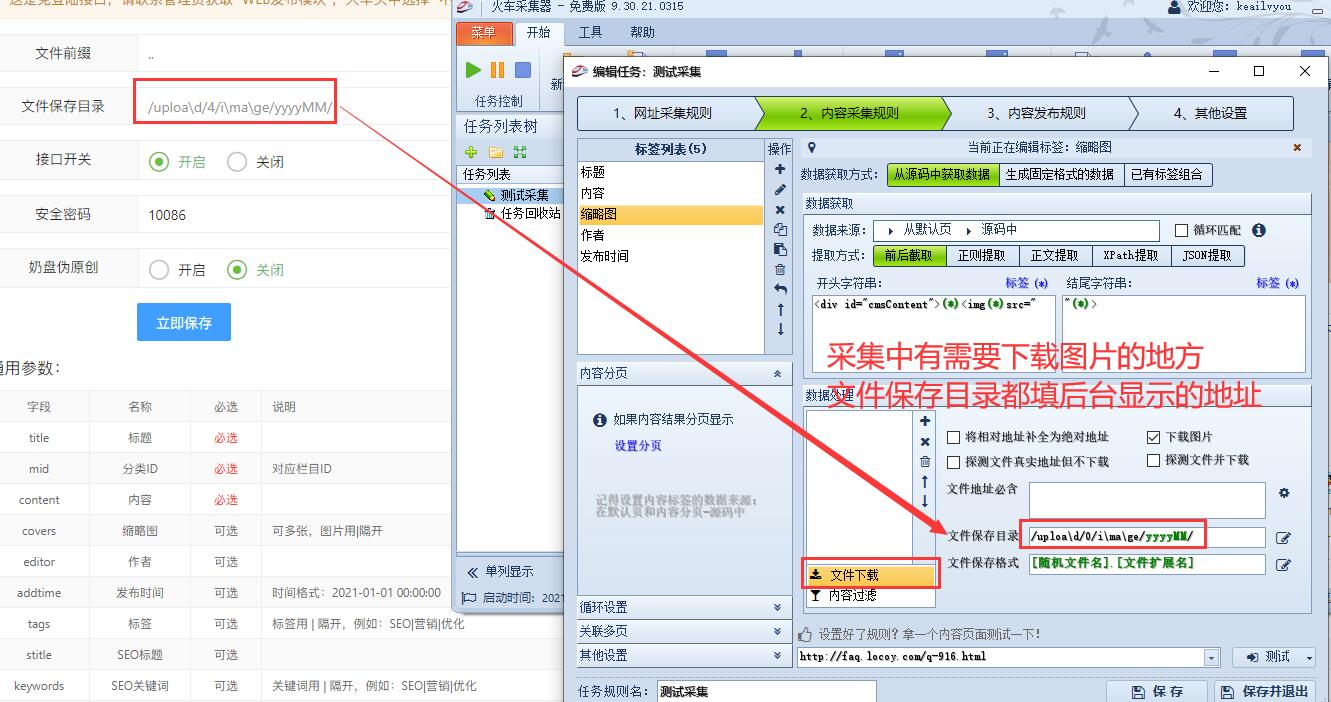Switch to 帮助 ribbon tab

point(642,33)
